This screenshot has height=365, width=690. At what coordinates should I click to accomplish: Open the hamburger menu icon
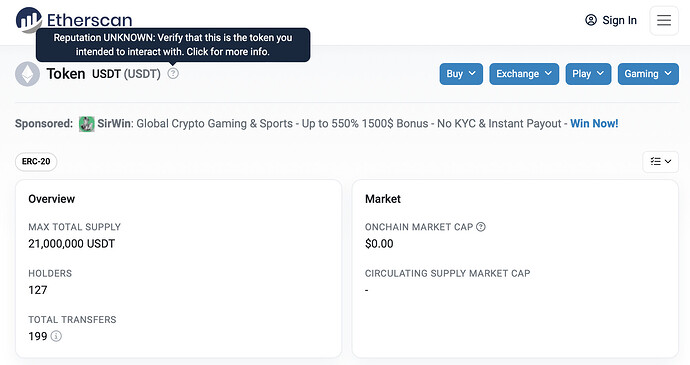click(x=664, y=20)
